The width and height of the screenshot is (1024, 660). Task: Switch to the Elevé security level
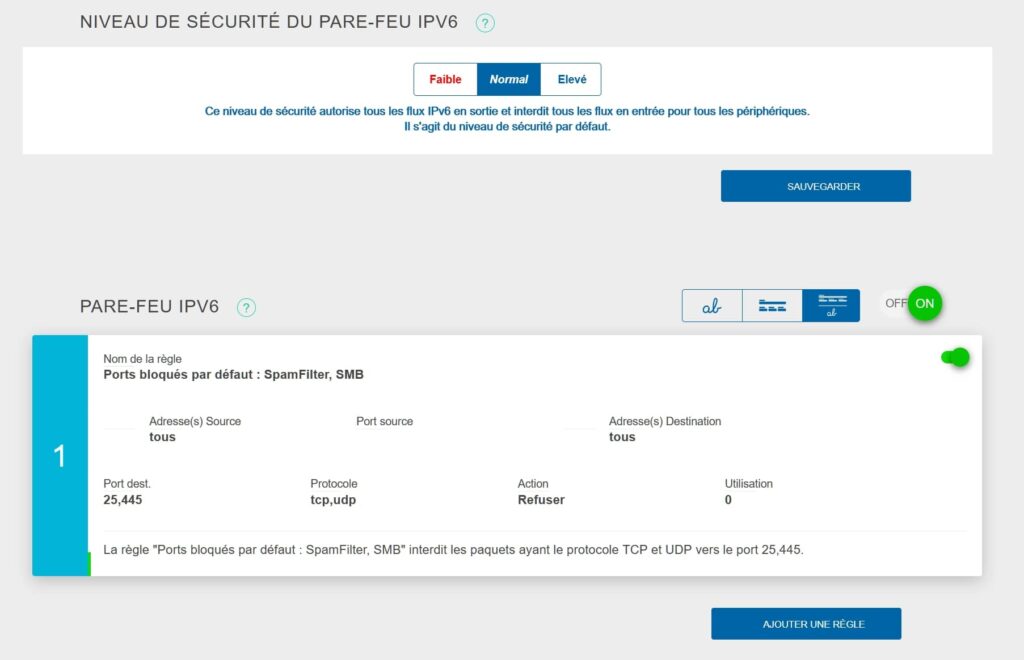pos(572,79)
